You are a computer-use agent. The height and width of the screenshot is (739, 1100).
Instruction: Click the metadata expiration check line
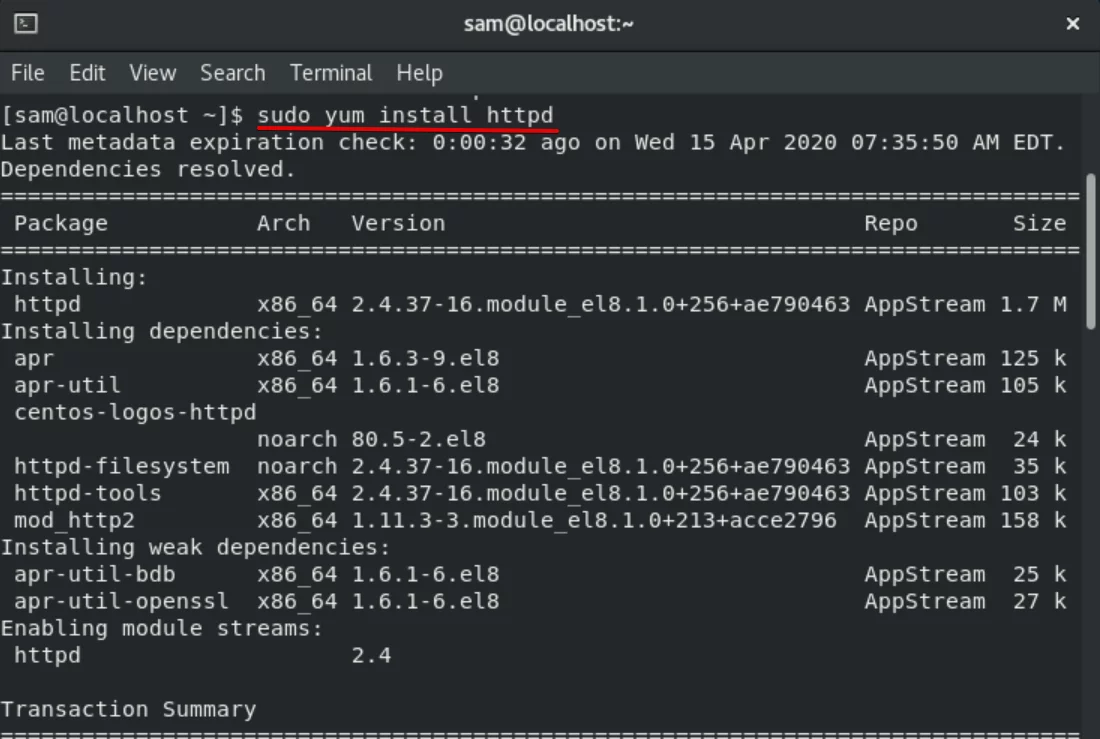click(x=533, y=142)
